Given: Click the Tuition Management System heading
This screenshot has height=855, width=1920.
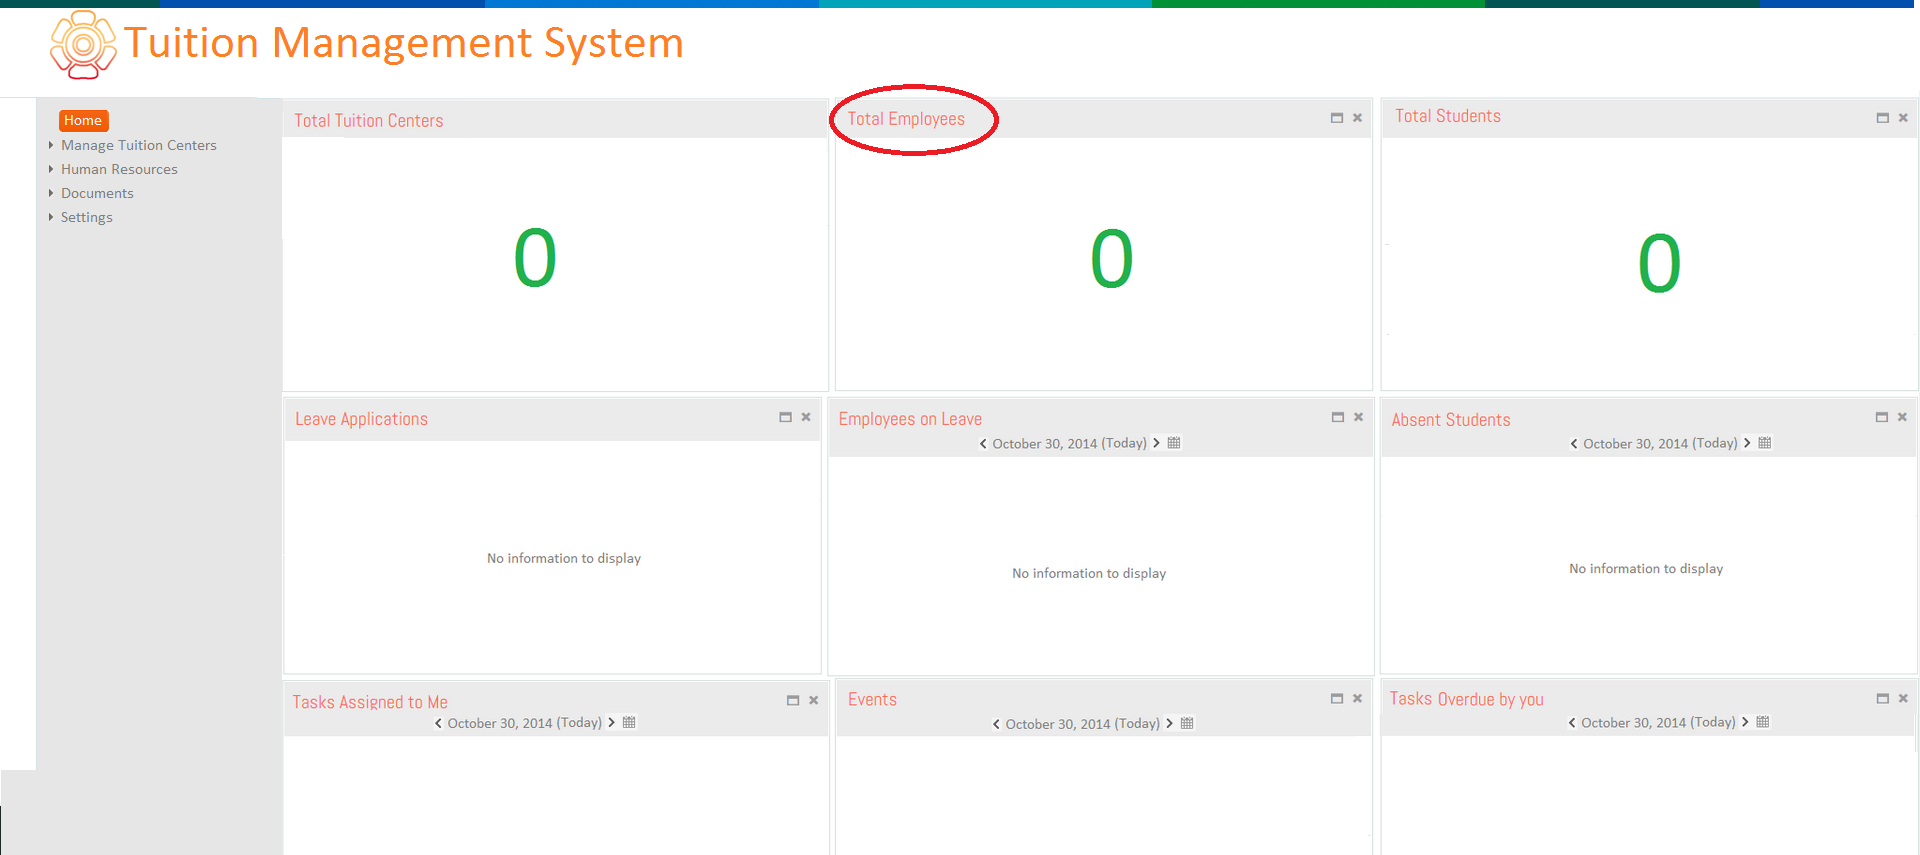Looking at the screenshot, I should tap(404, 43).
